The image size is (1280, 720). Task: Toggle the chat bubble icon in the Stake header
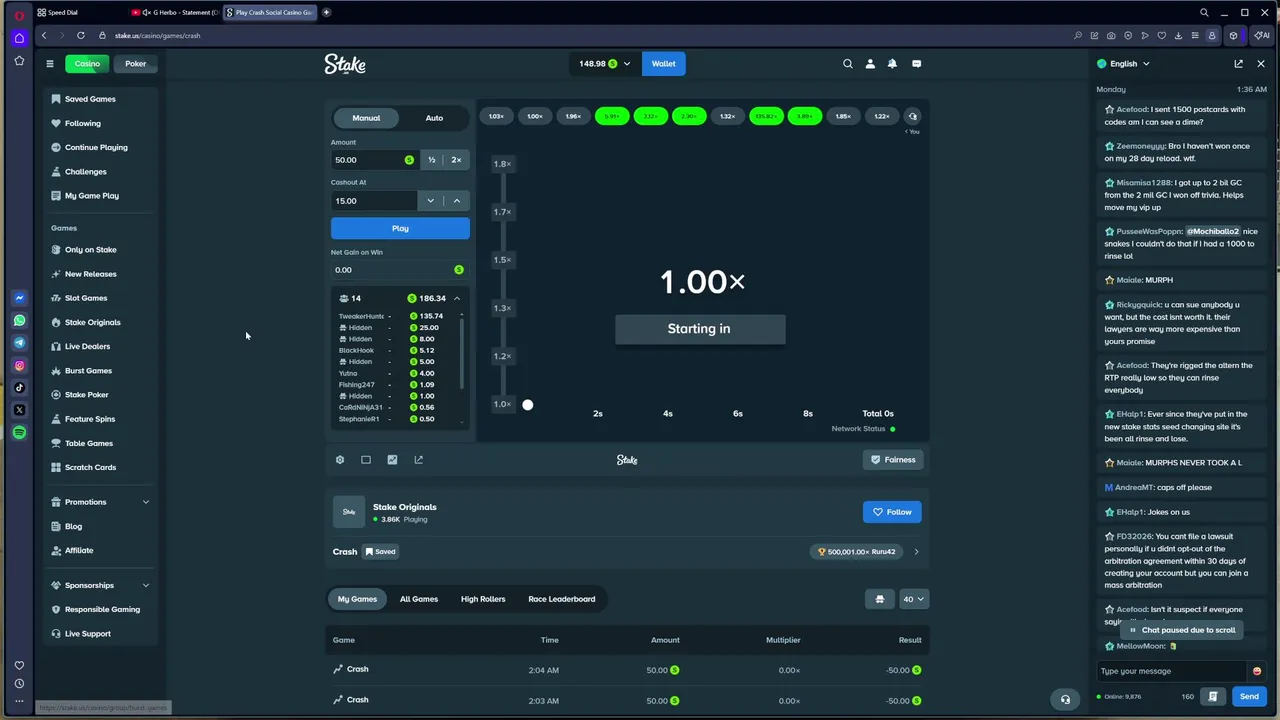916,64
